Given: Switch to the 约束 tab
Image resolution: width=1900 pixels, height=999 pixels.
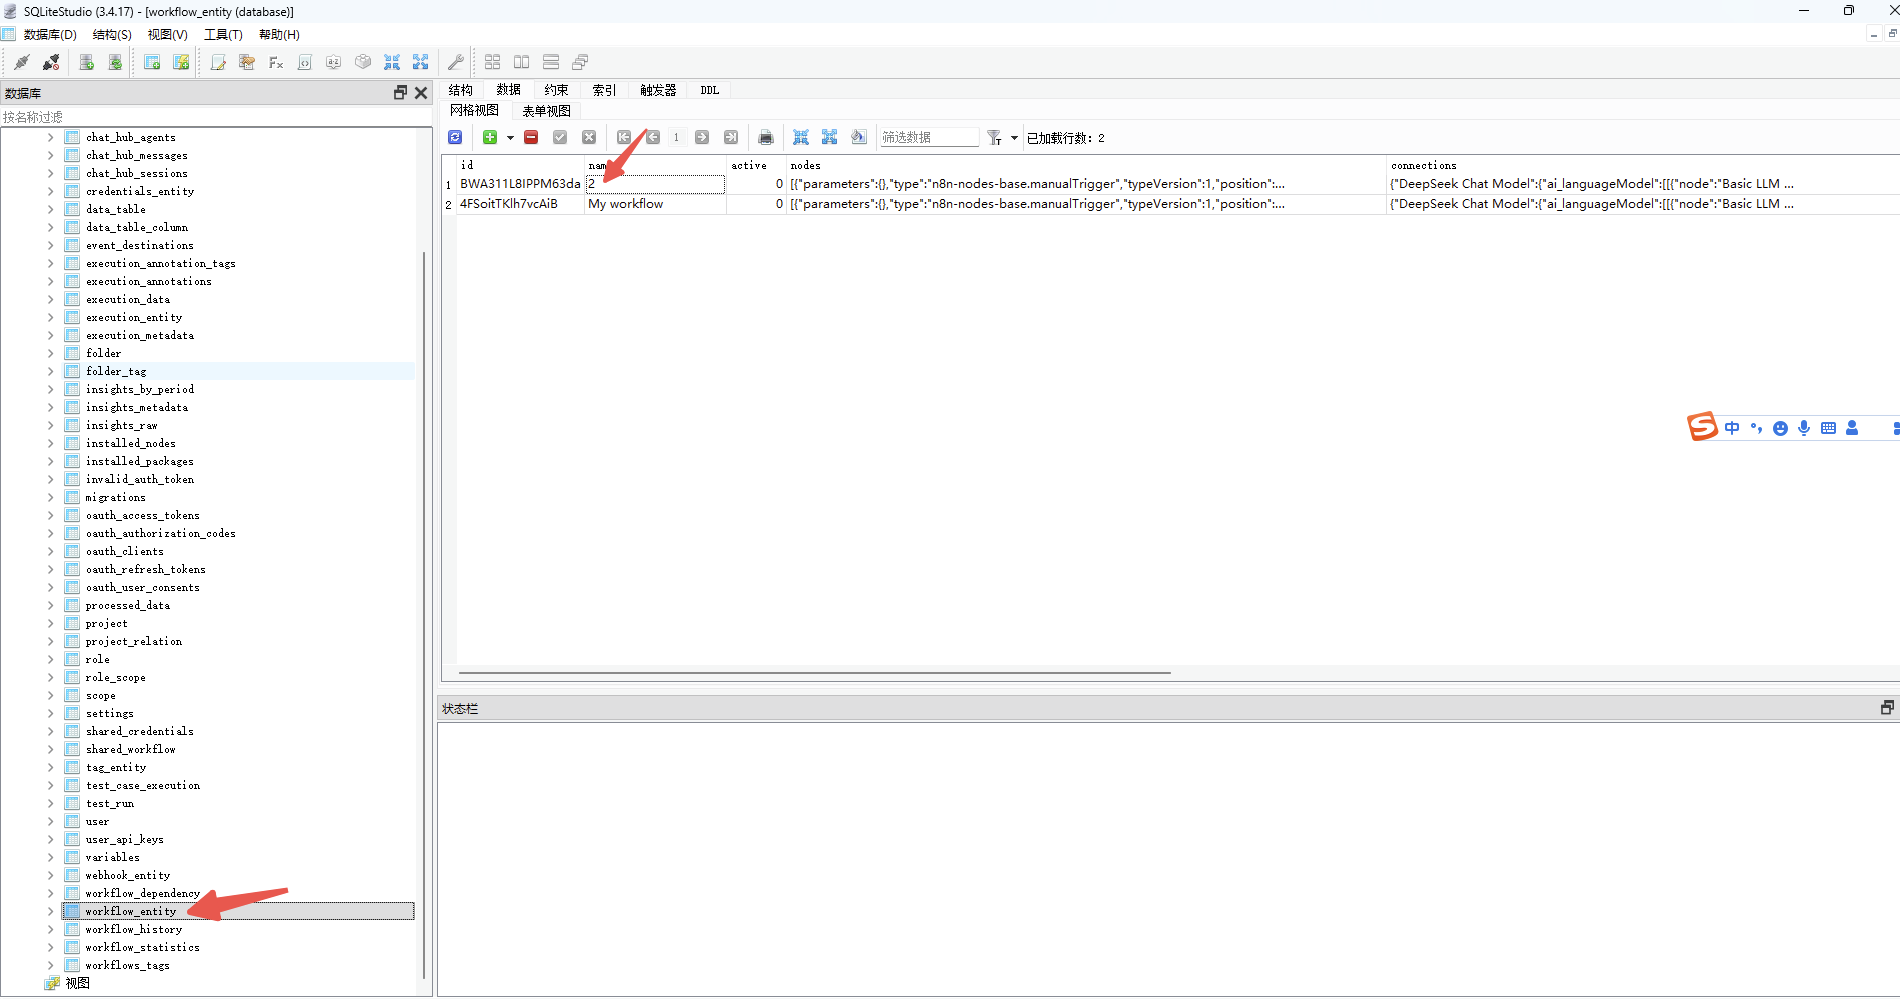Looking at the screenshot, I should [x=557, y=90].
